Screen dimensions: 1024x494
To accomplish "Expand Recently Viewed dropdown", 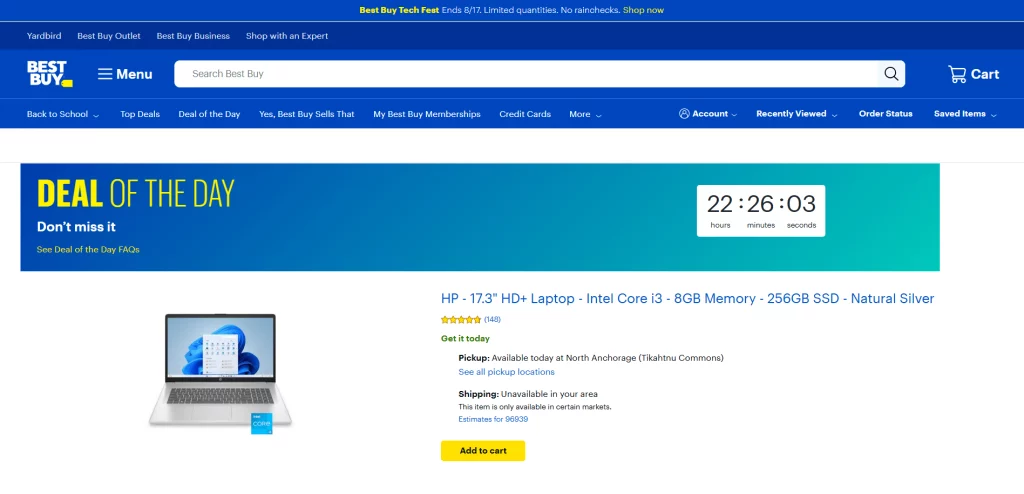I will (x=796, y=114).
